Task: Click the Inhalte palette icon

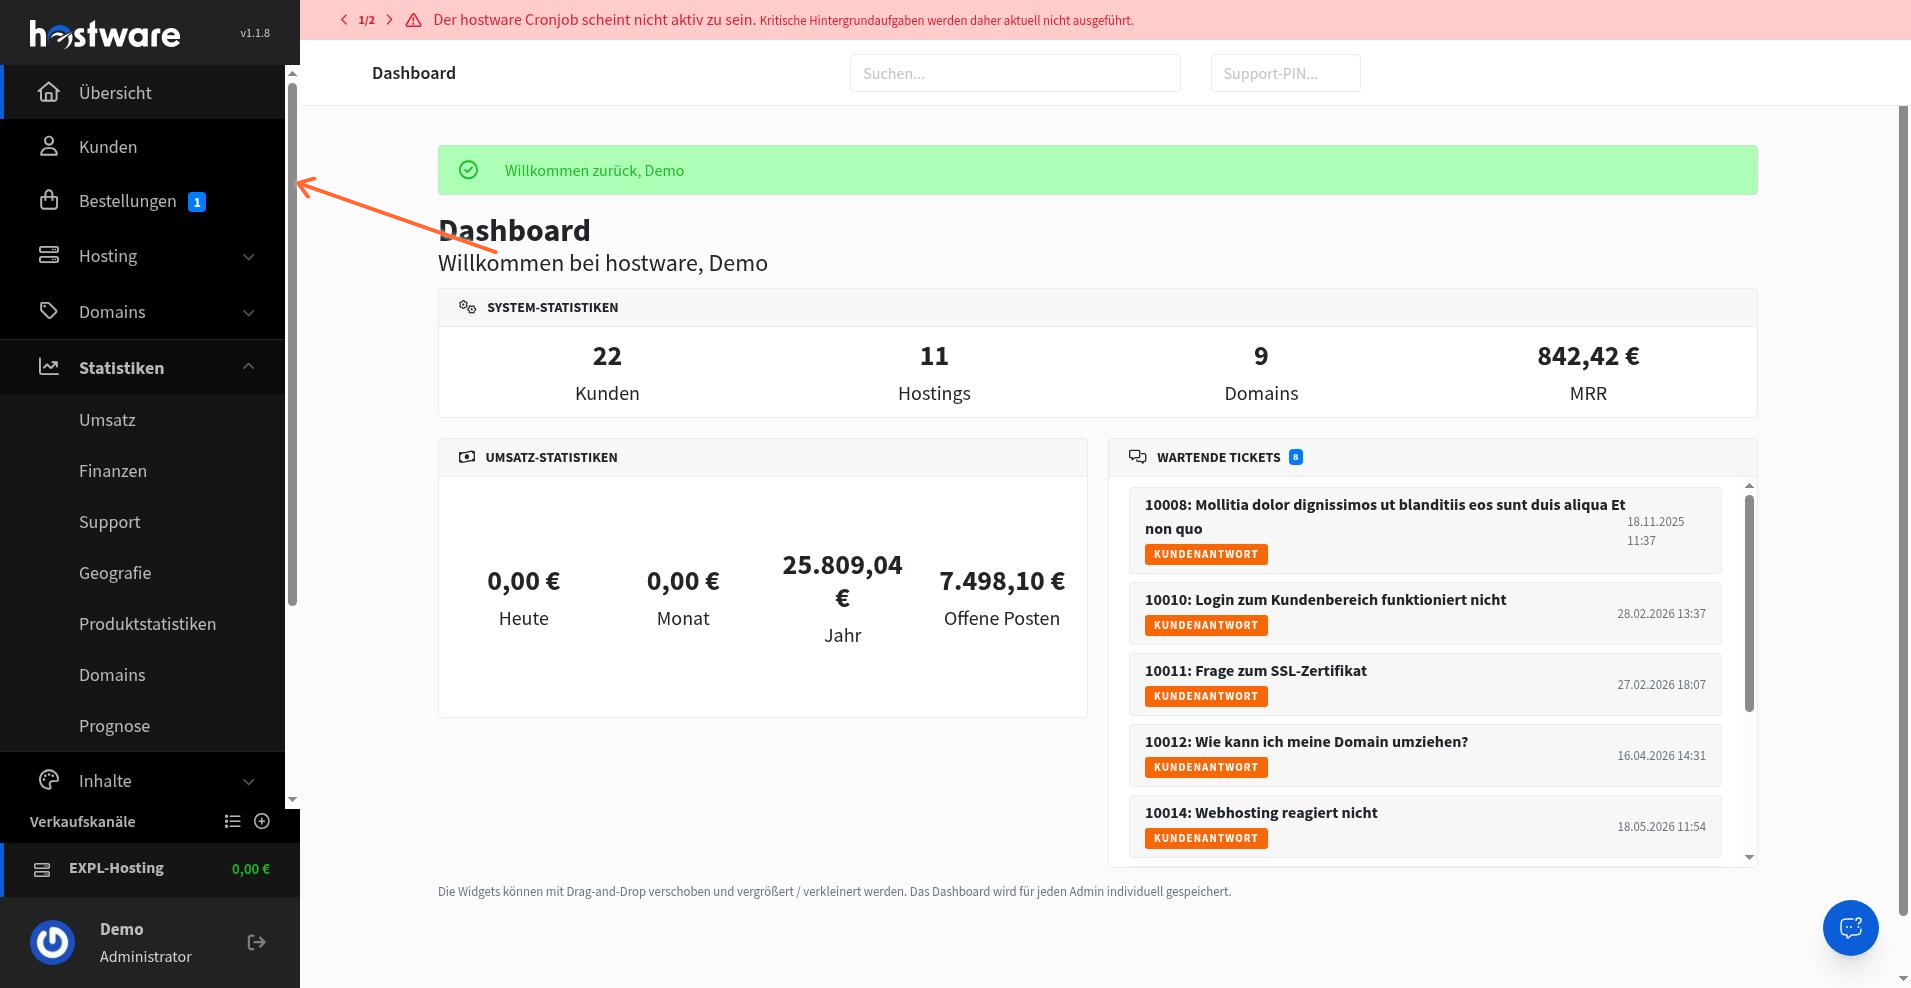Action: [49, 780]
